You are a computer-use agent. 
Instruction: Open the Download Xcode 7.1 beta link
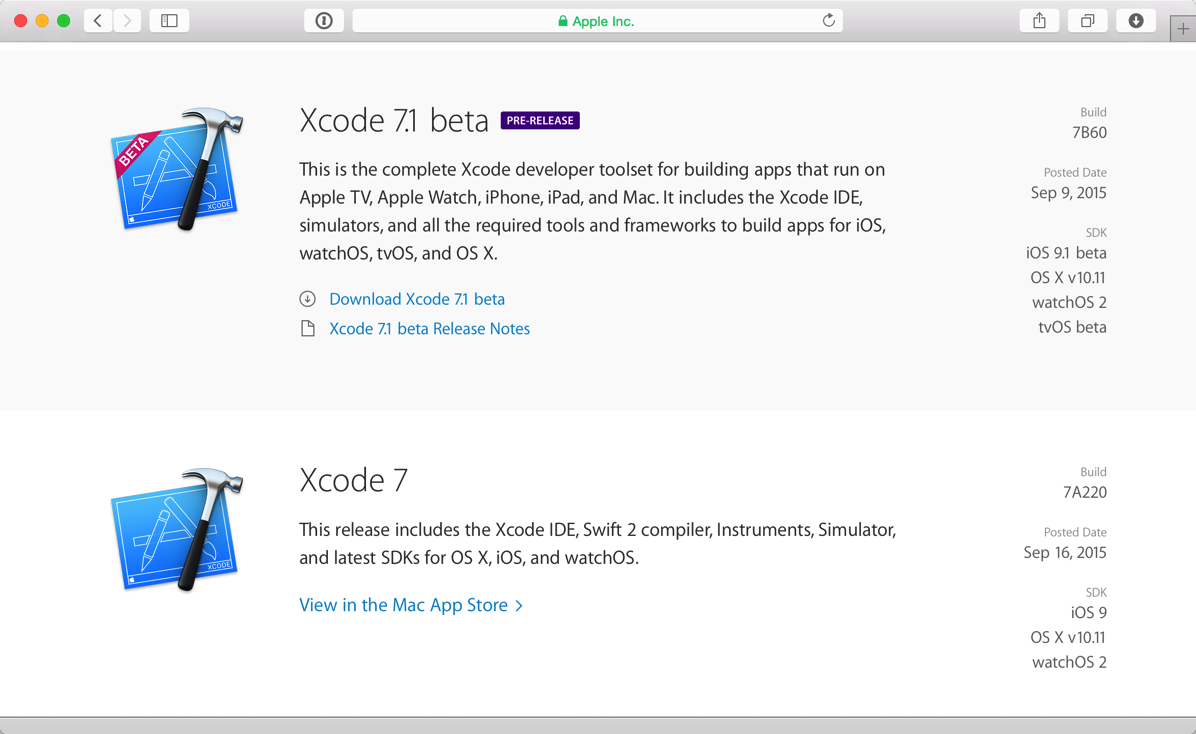tap(416, 298)
